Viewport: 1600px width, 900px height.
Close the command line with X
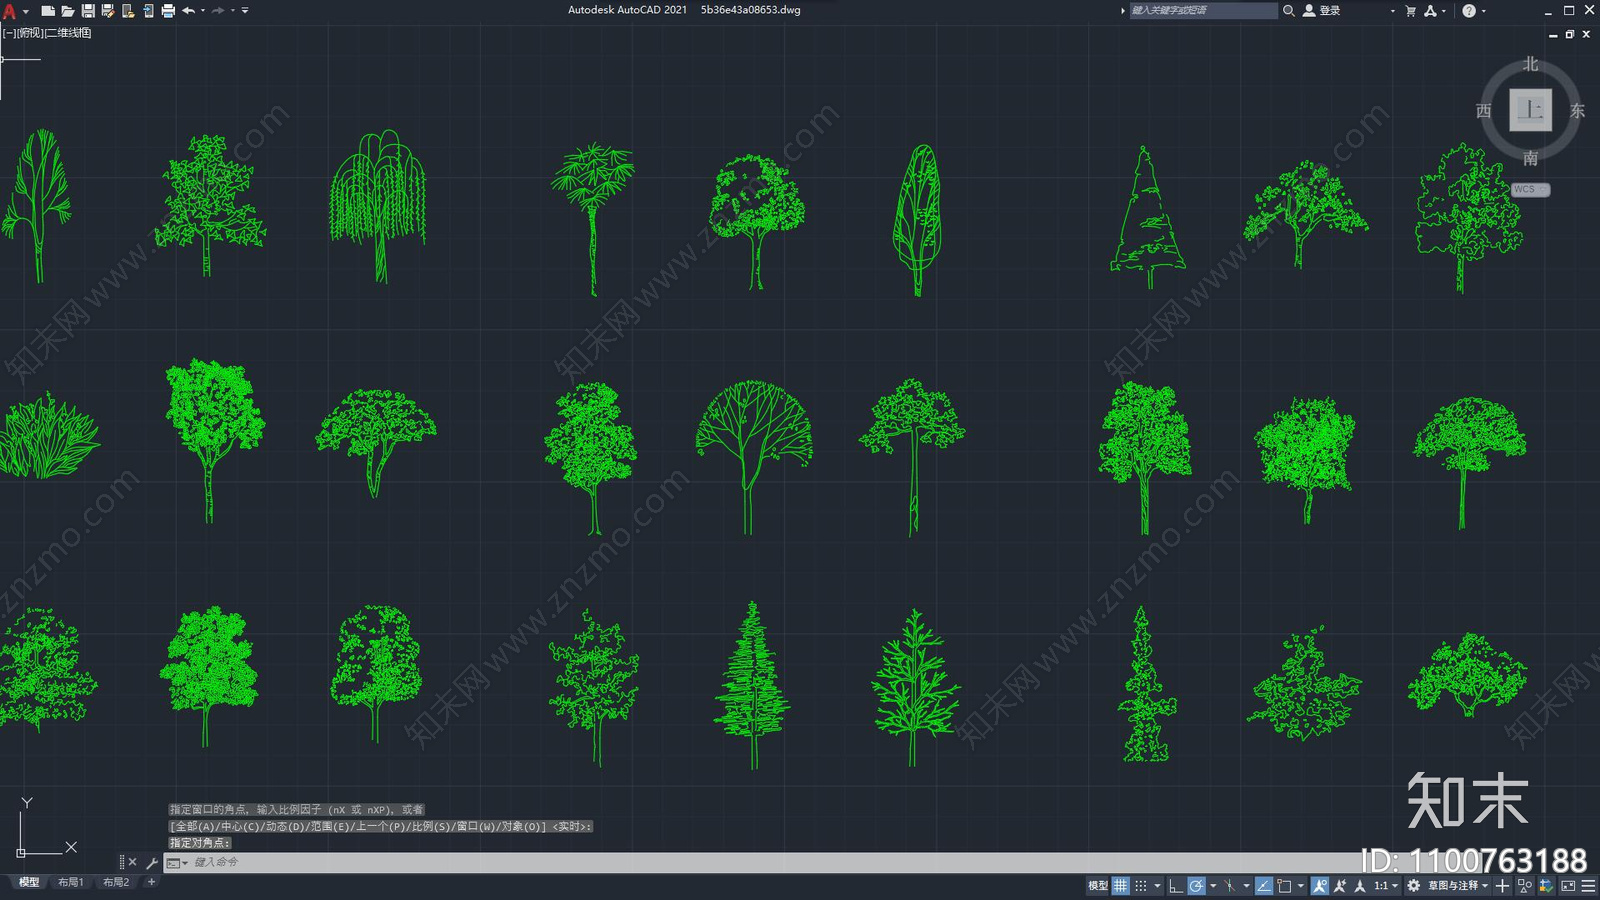tap(132, 862)
